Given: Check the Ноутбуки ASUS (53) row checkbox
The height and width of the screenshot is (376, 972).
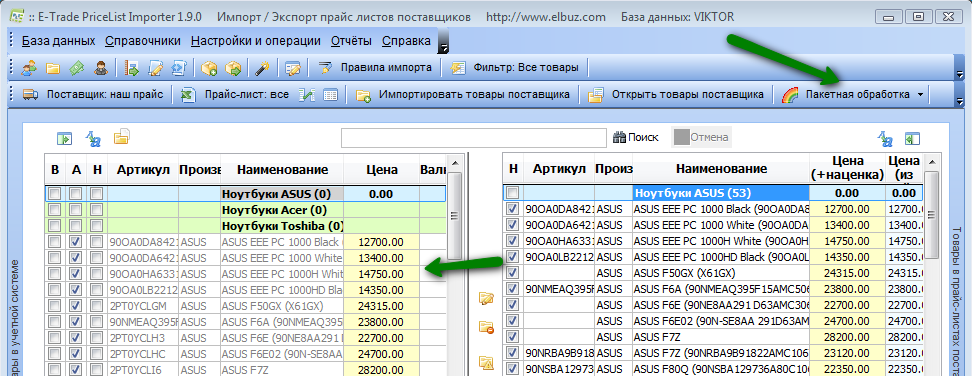Looking at the screenshot, I should click(x=513, y=193).
